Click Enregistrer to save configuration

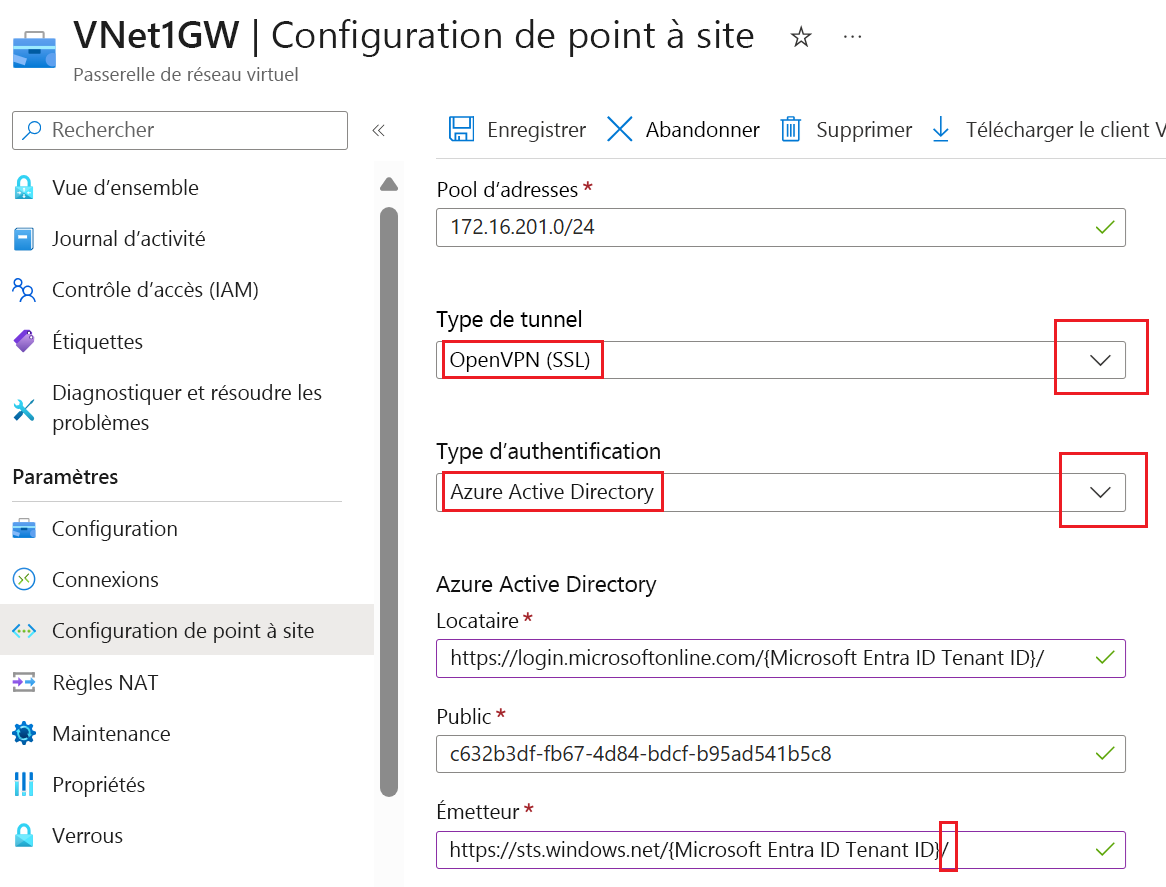(x=517, y=129)
